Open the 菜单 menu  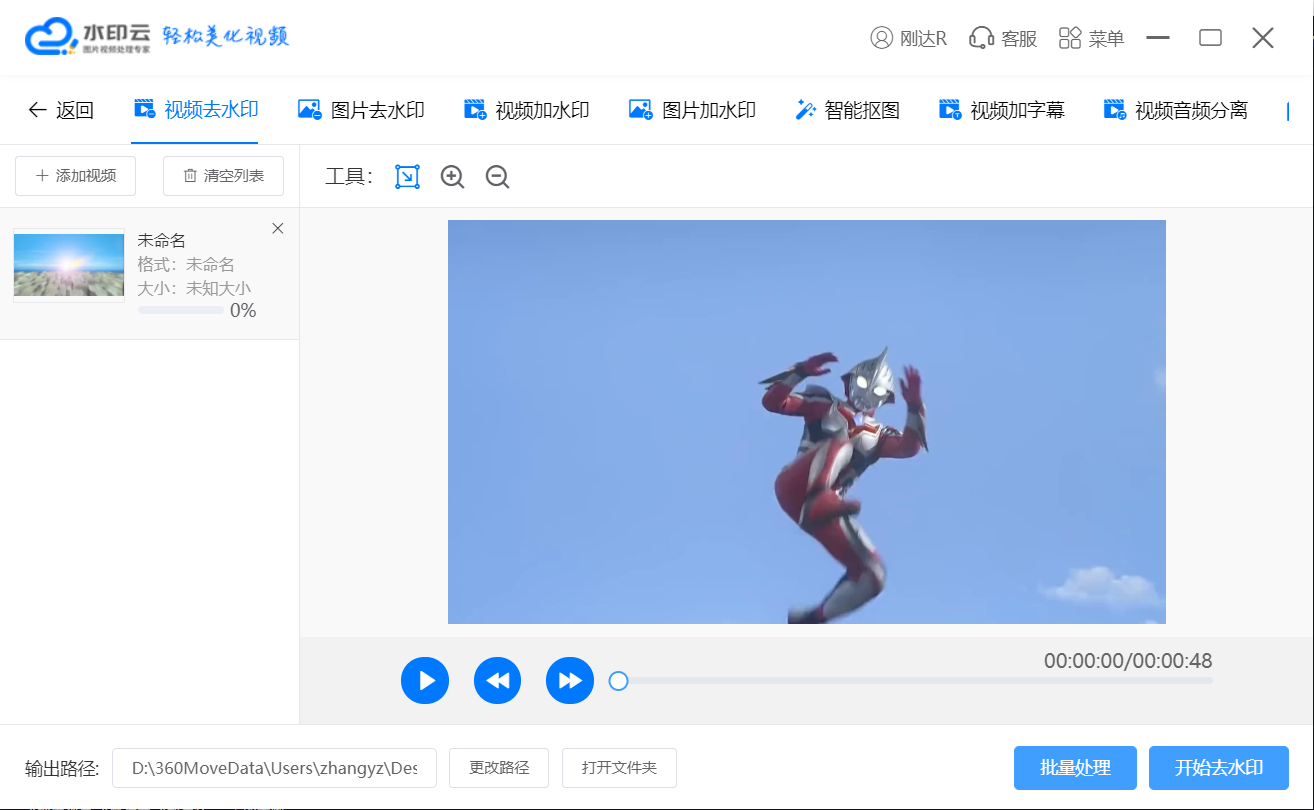pyautogui.click(x=1091, y=38)
